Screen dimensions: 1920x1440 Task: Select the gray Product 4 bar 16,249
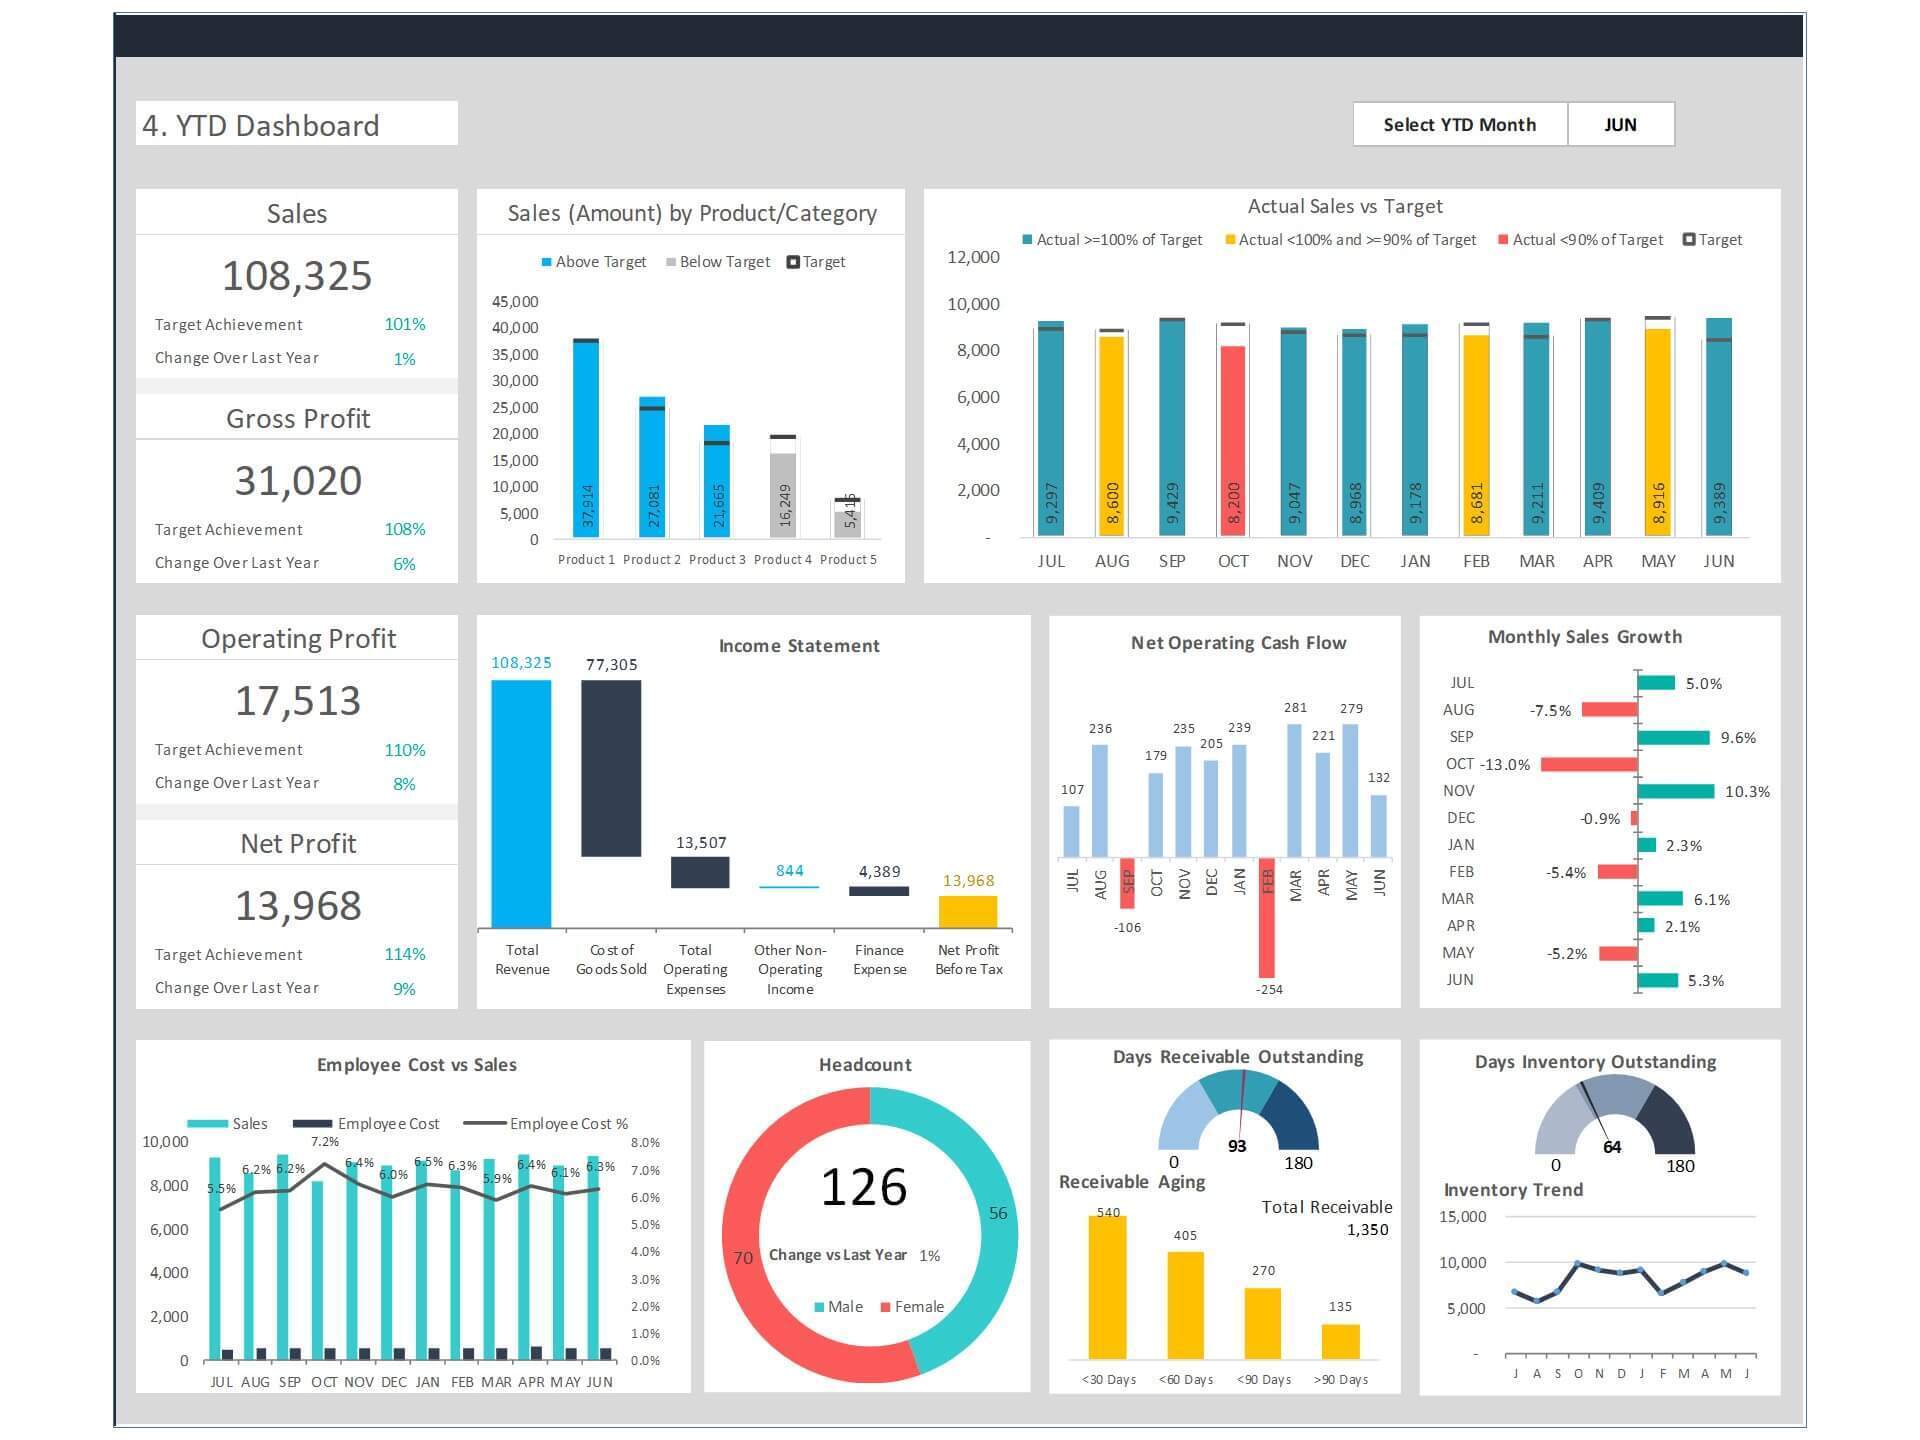[x=783, y=495]
